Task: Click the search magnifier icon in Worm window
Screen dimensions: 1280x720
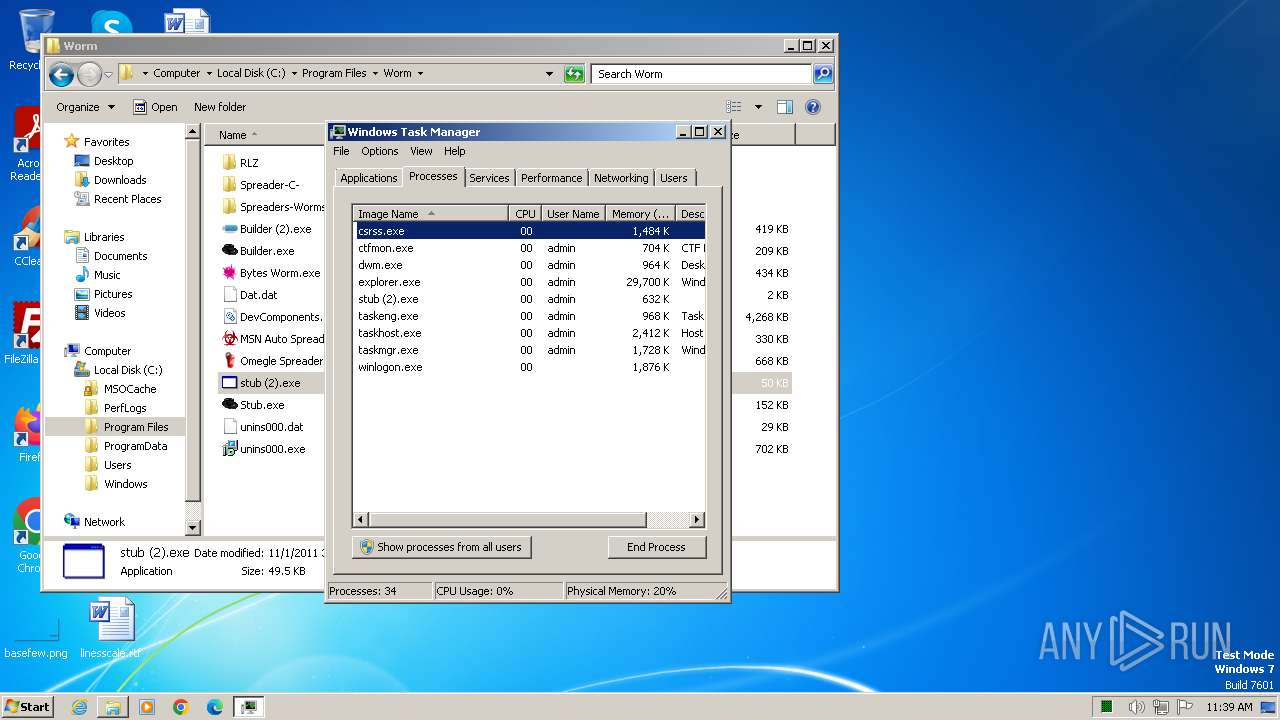Action: click(x=822, y=74)
